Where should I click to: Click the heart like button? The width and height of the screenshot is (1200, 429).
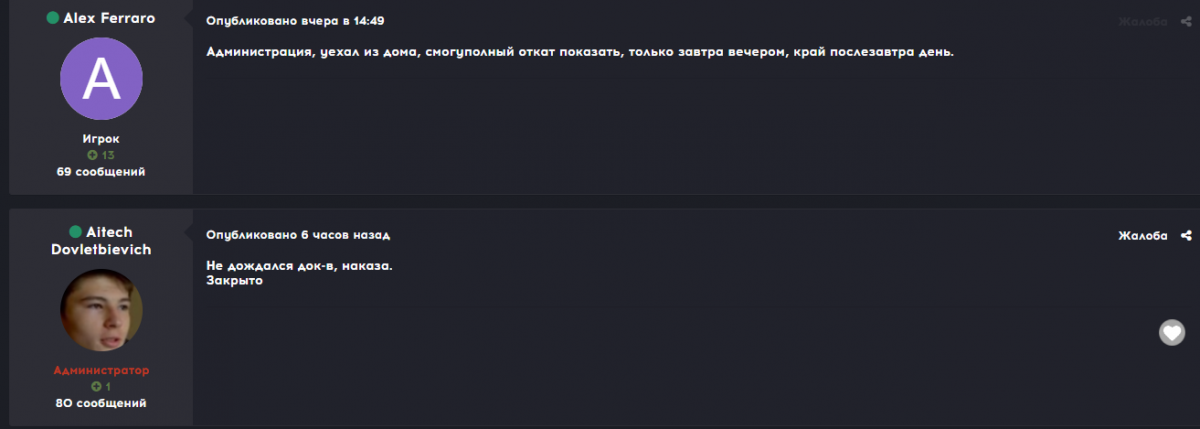click(1171, 333)
